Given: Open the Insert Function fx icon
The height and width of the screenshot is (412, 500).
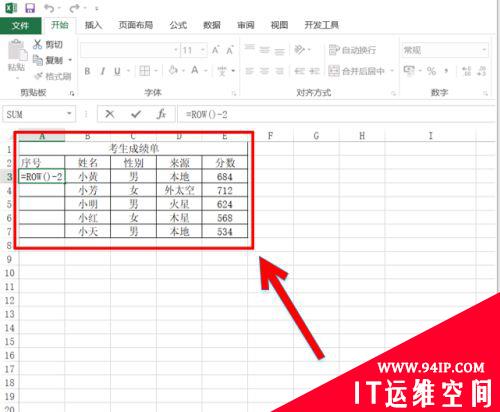Looking at the screenshot, I should 161,114.
